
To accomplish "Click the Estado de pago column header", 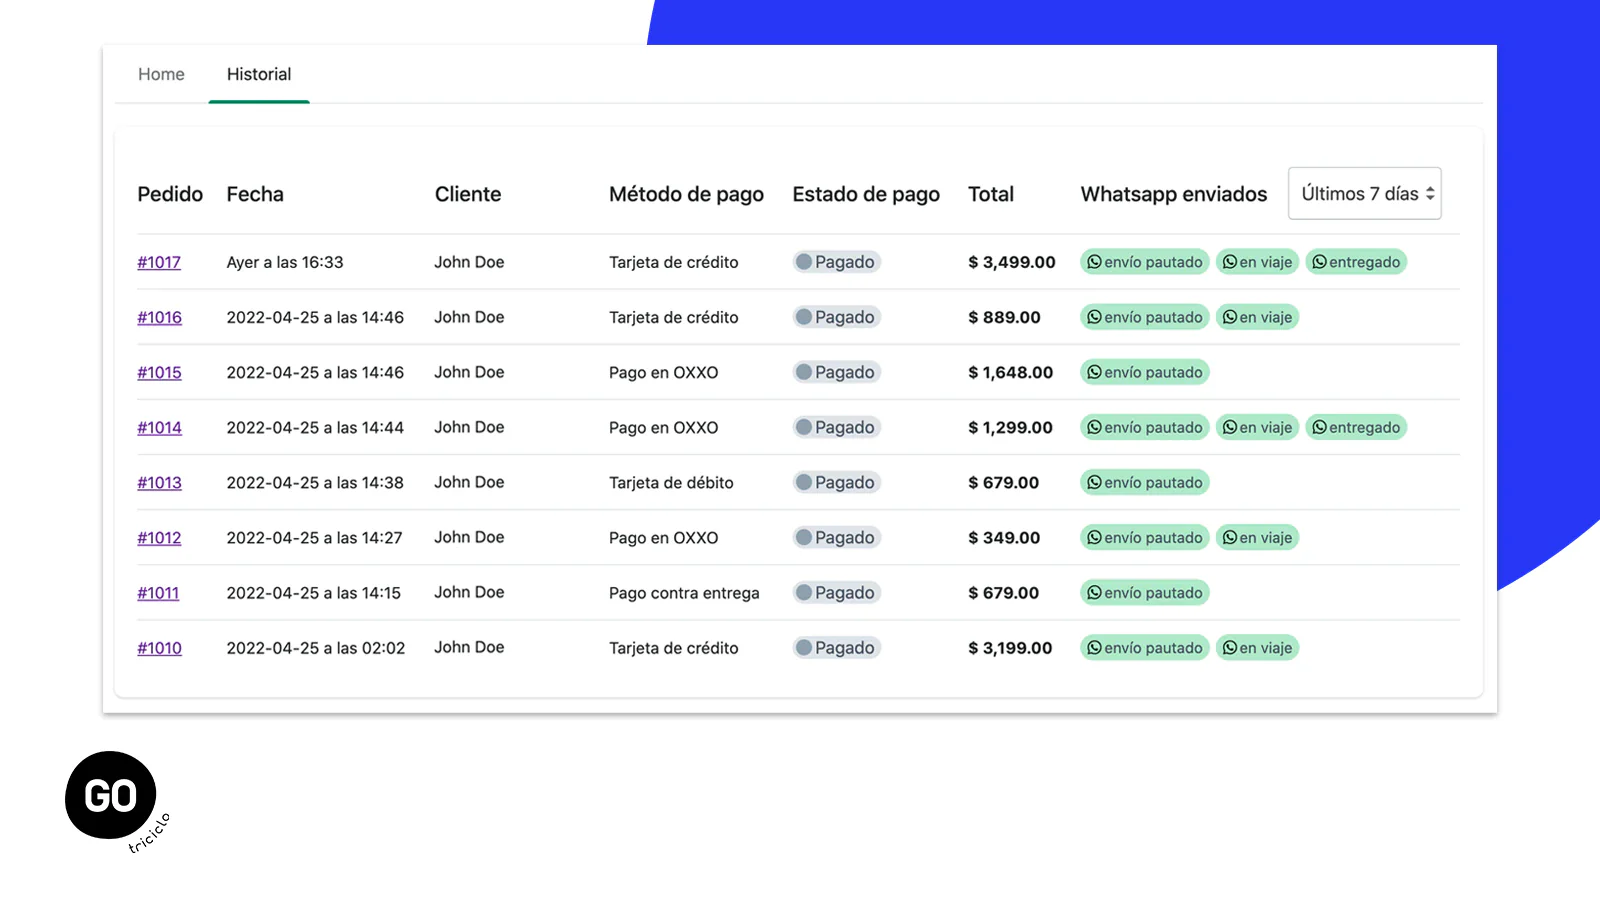I will tap(866, 194).
